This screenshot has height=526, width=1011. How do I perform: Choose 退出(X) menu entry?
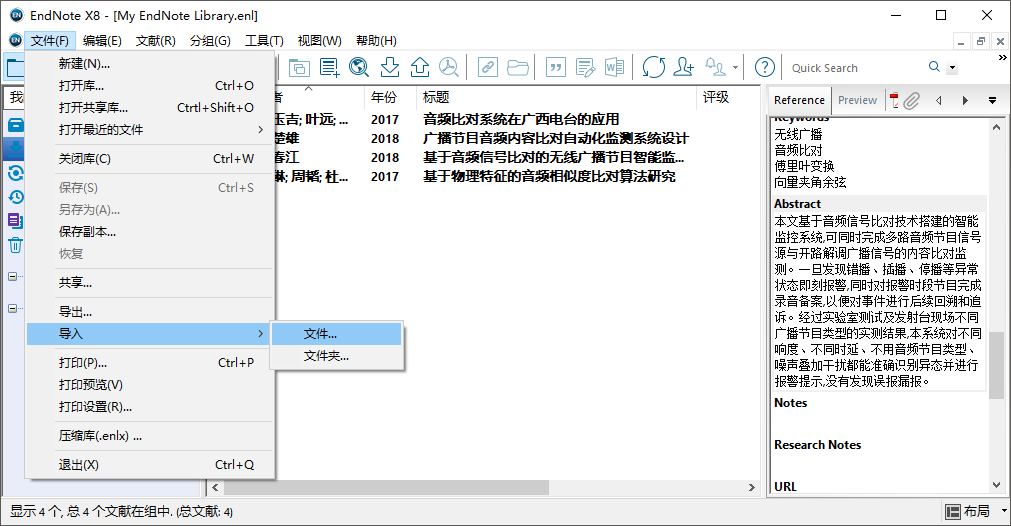point(150,465)
